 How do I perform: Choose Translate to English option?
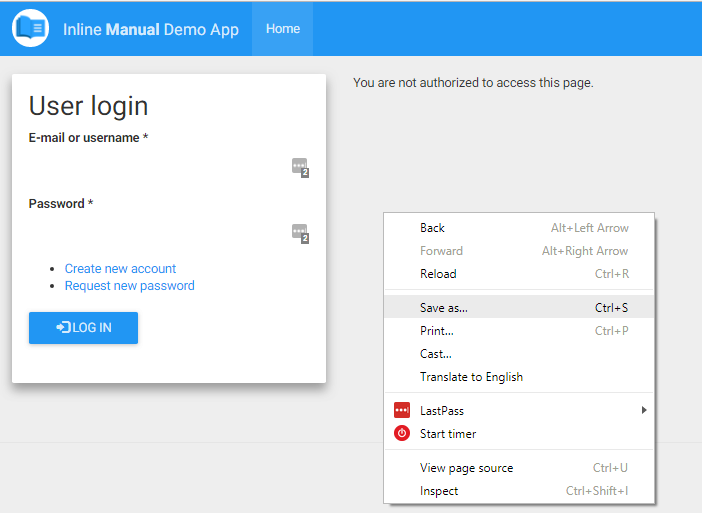click(519, 377)
